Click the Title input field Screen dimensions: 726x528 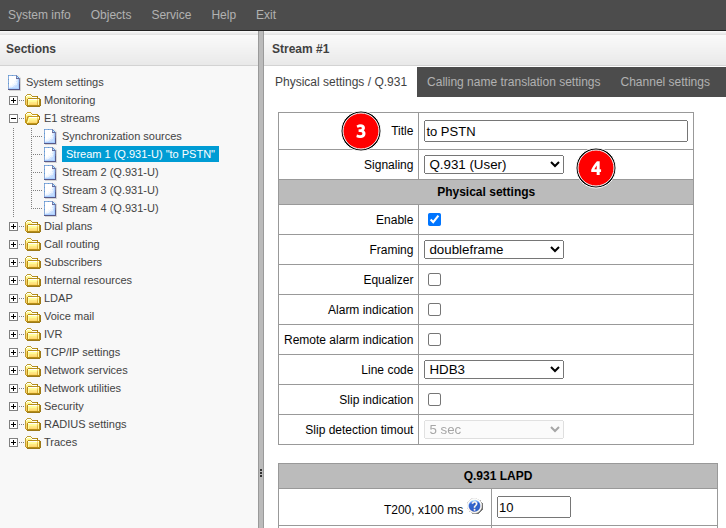pyautogui.click(x=555, y=131)
